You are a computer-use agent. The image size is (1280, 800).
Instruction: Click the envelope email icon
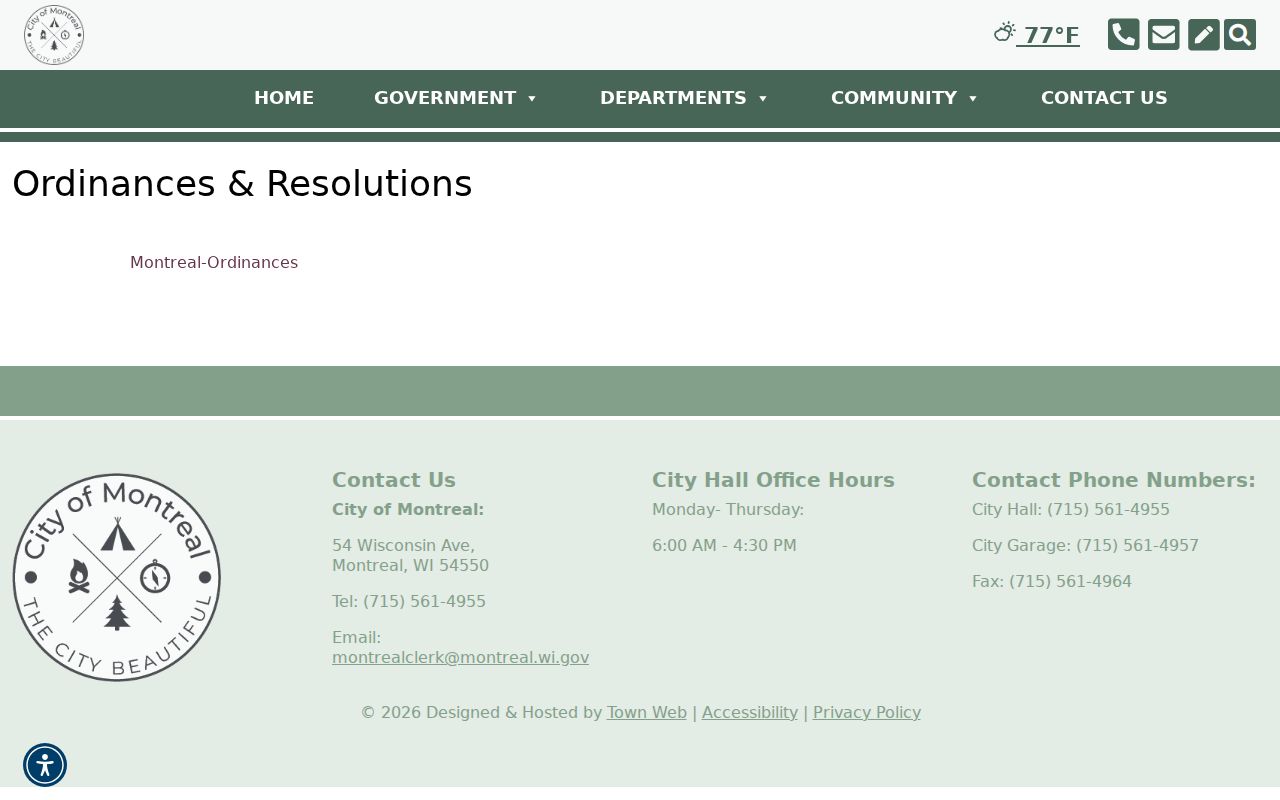point(1164,35)
